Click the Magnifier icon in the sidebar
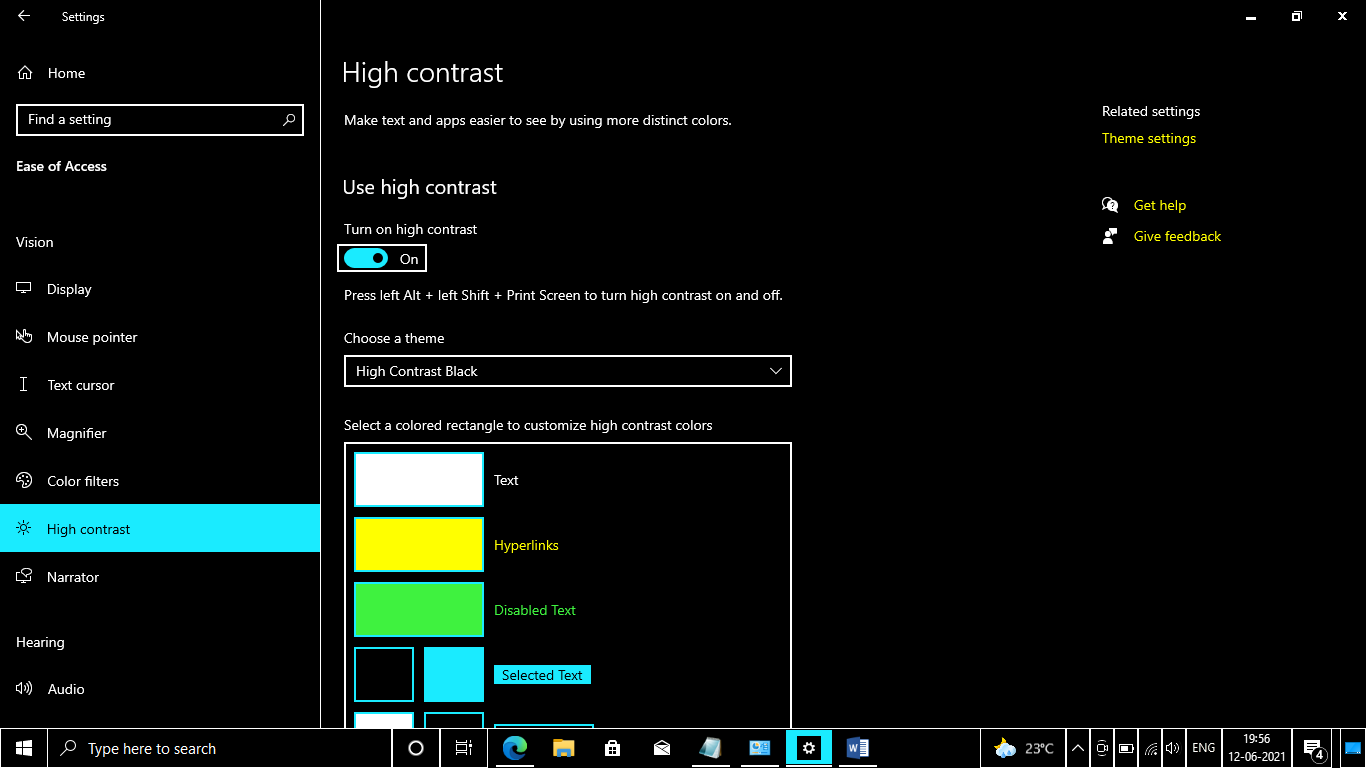 24,433
